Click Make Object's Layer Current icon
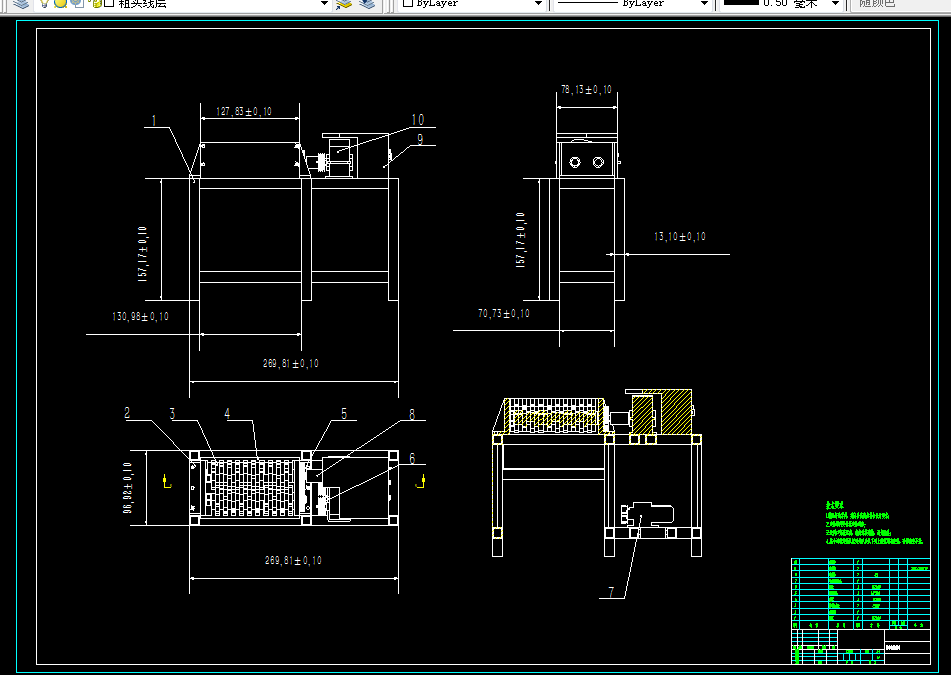Viewport: 951px width, 675px height. click(344, 4)
